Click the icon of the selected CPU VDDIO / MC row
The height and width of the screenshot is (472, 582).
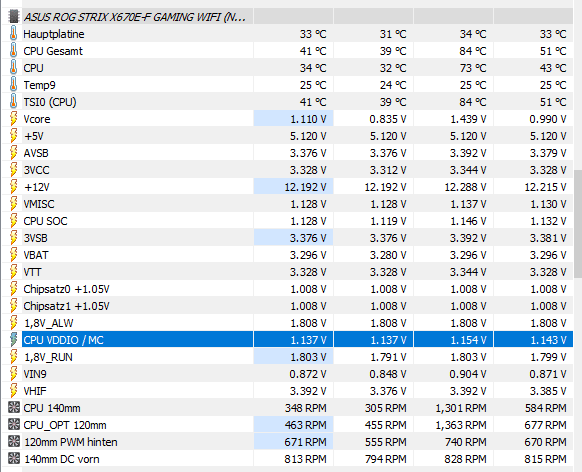coord(14,340)
